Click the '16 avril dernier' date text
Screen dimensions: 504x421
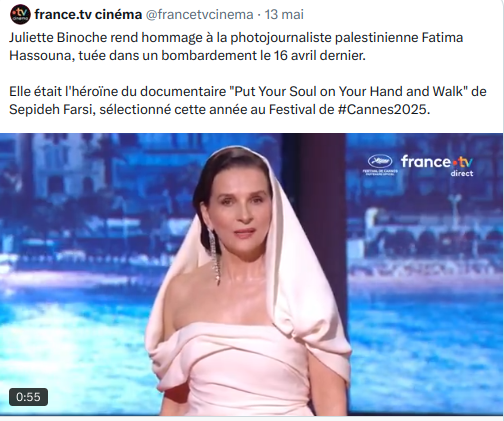tap(319, 55)
